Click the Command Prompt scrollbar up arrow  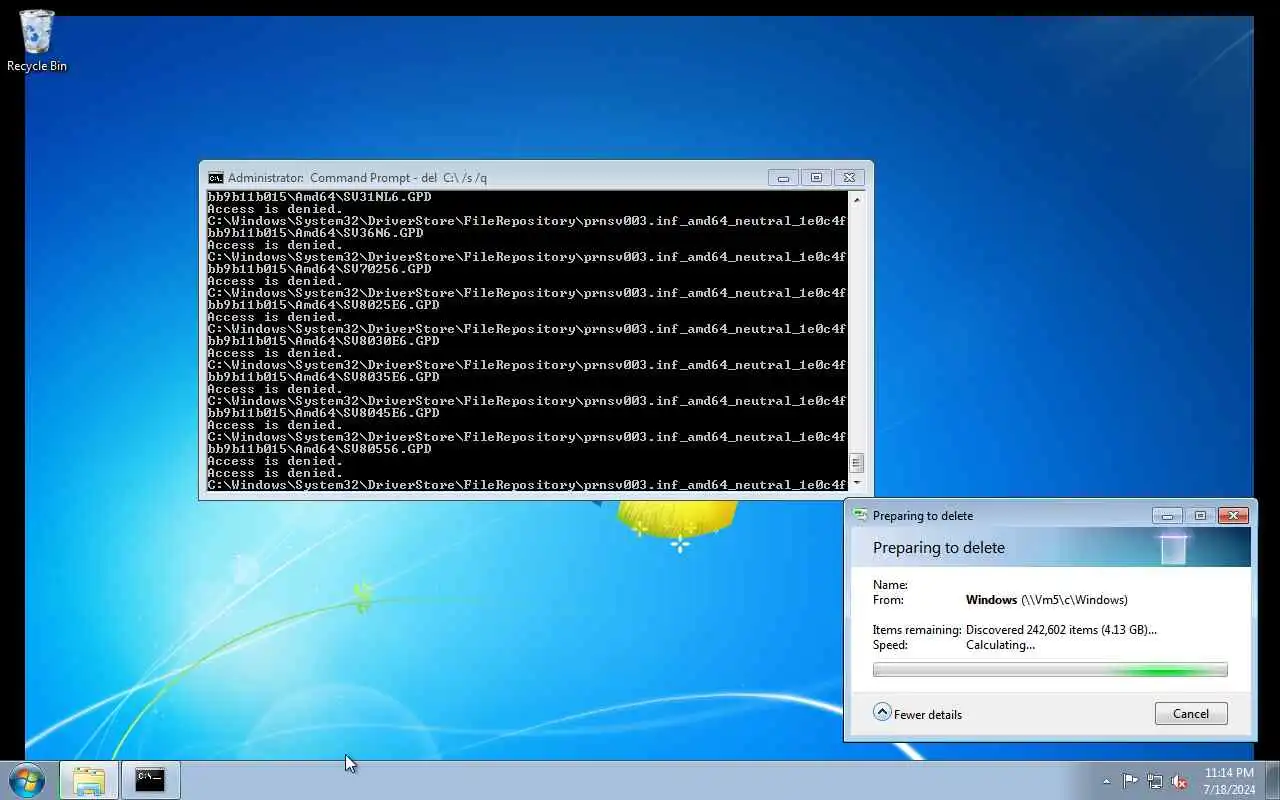pos(856,198)
